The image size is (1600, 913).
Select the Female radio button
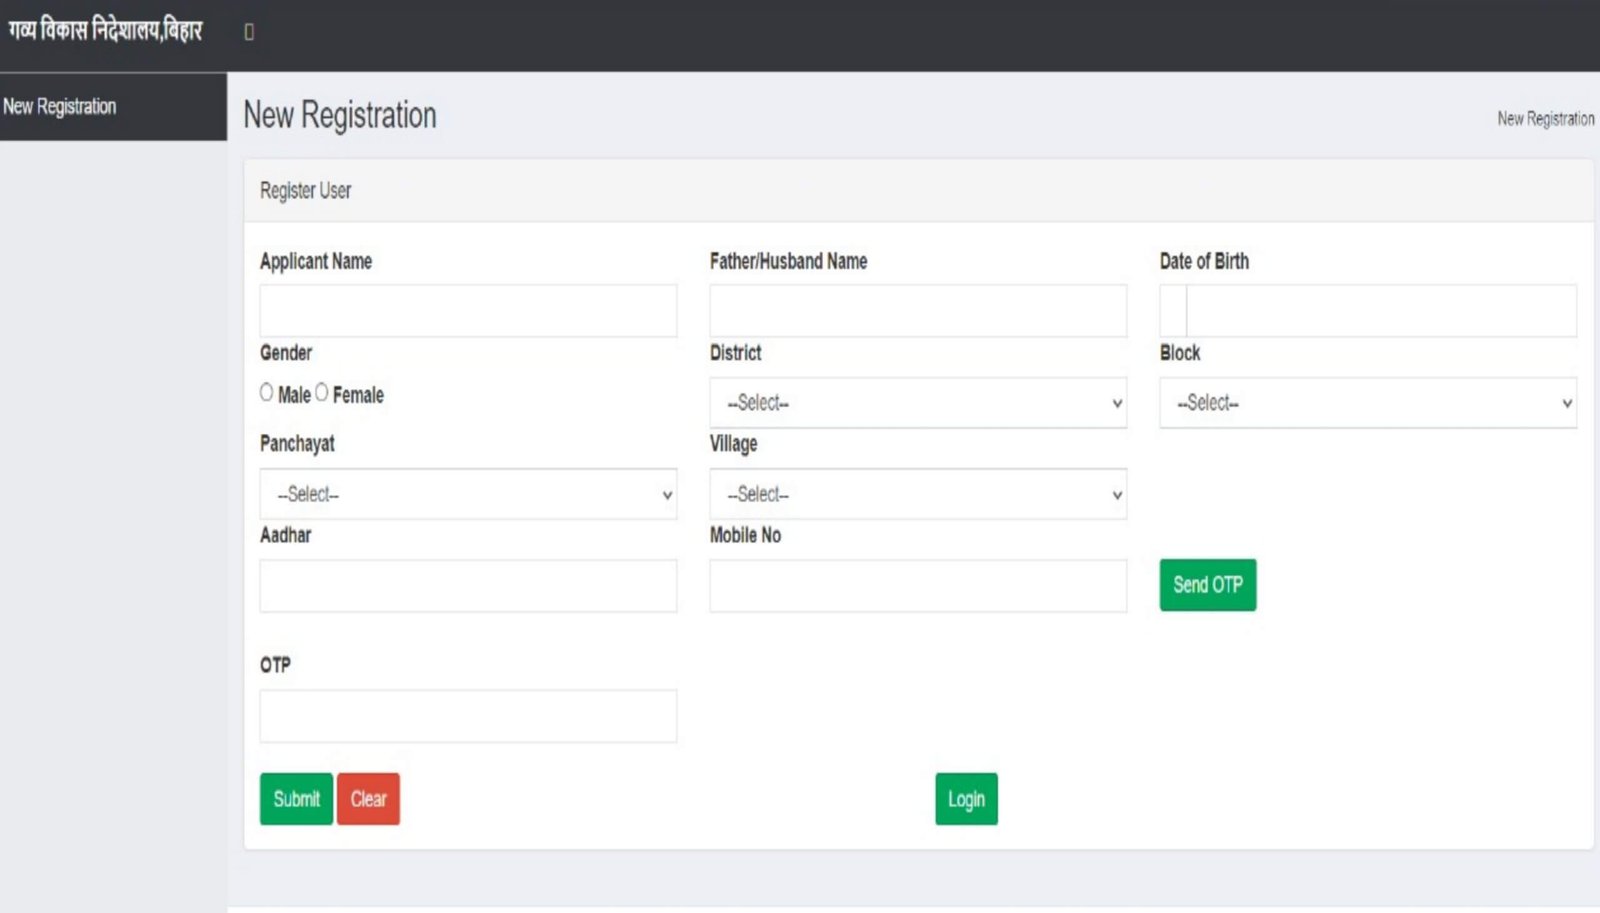click(322, 393)
